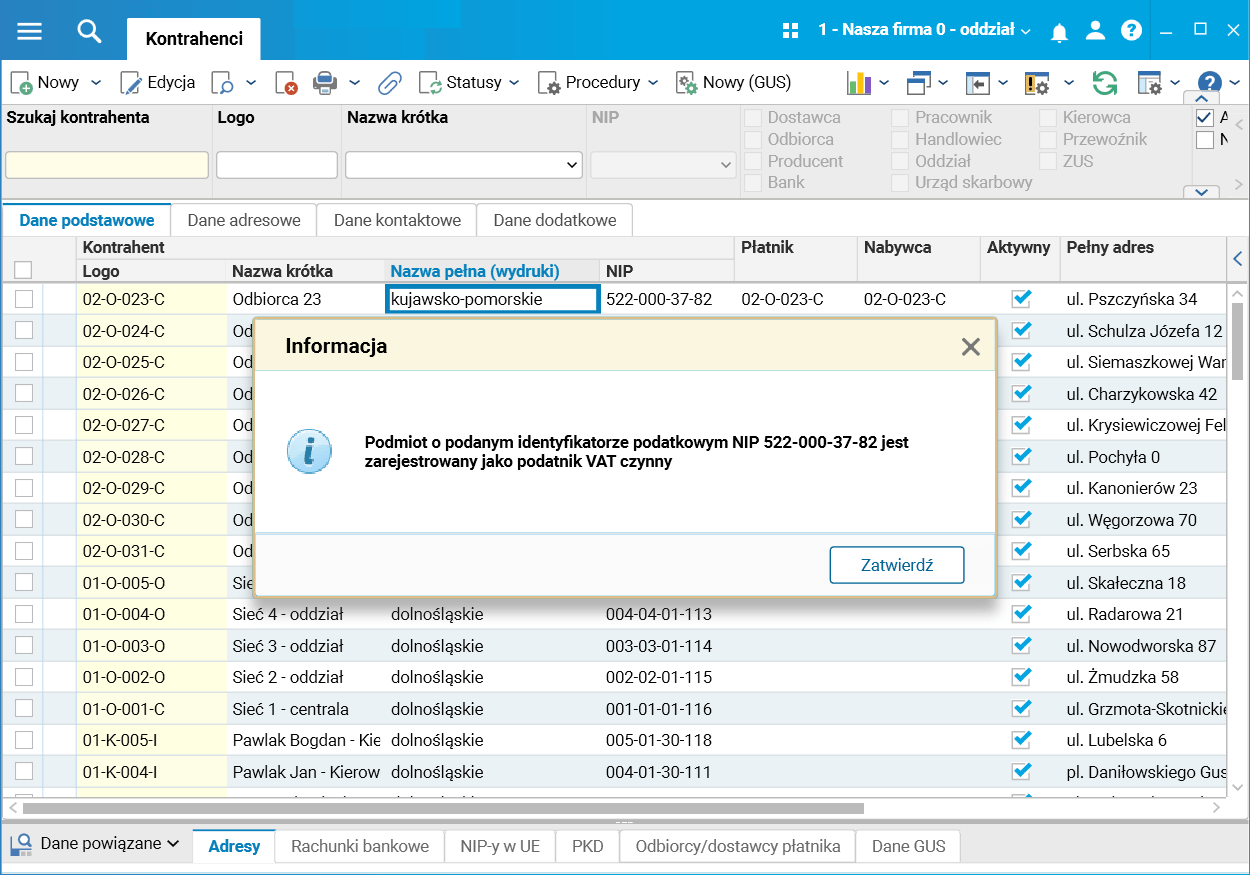Click the search magnifier icon in title bar
1250x875 pixels.
(x=89, y=31)
